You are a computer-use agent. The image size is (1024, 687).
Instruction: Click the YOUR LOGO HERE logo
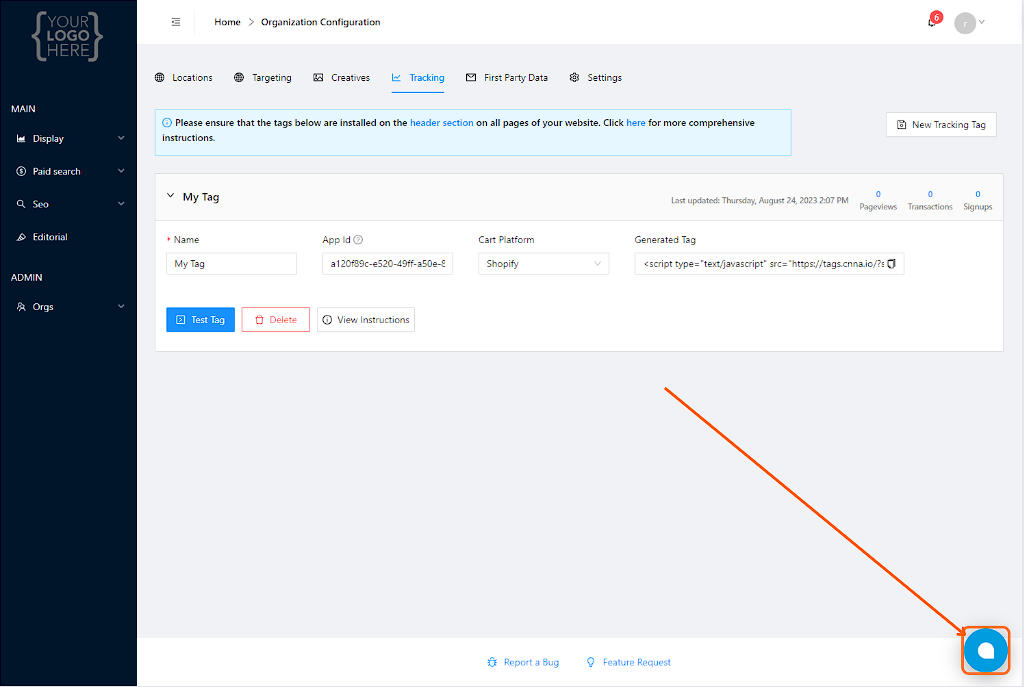pos(67,37)
